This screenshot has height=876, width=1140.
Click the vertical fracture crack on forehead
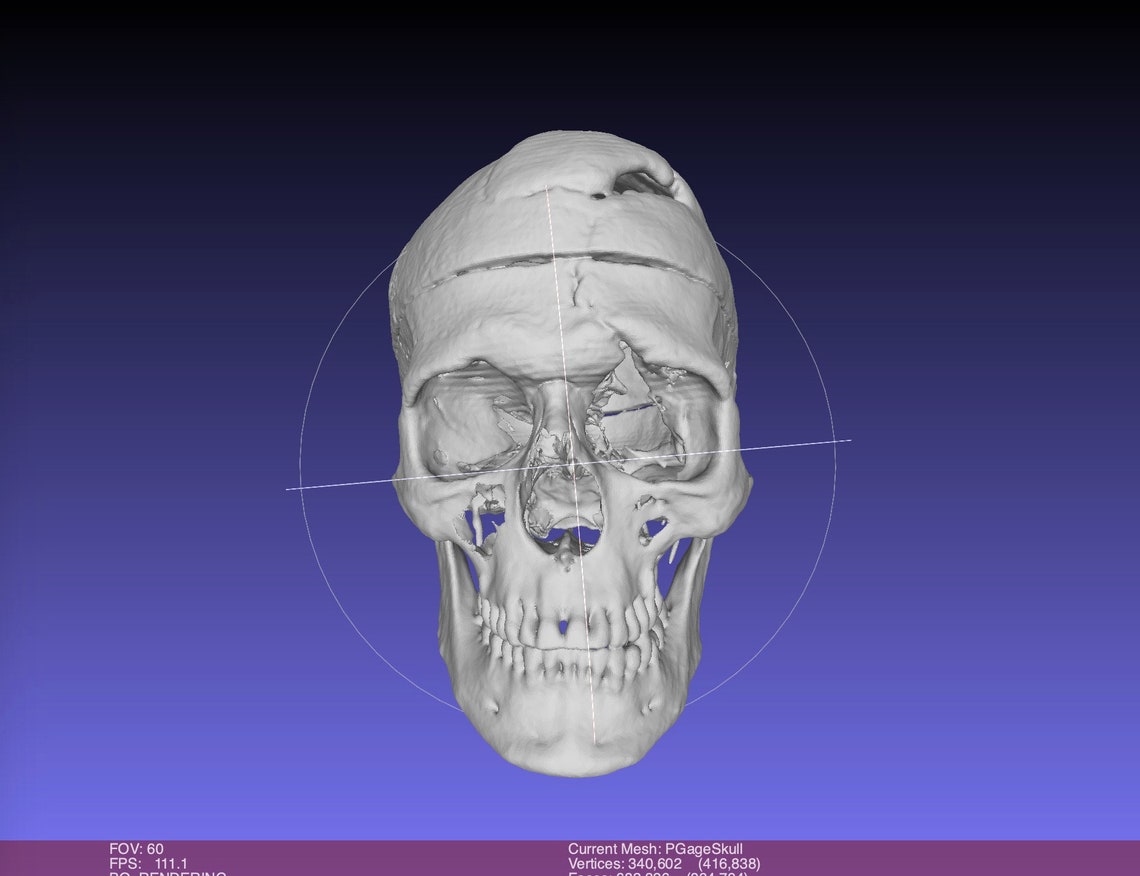coord(580,289)
